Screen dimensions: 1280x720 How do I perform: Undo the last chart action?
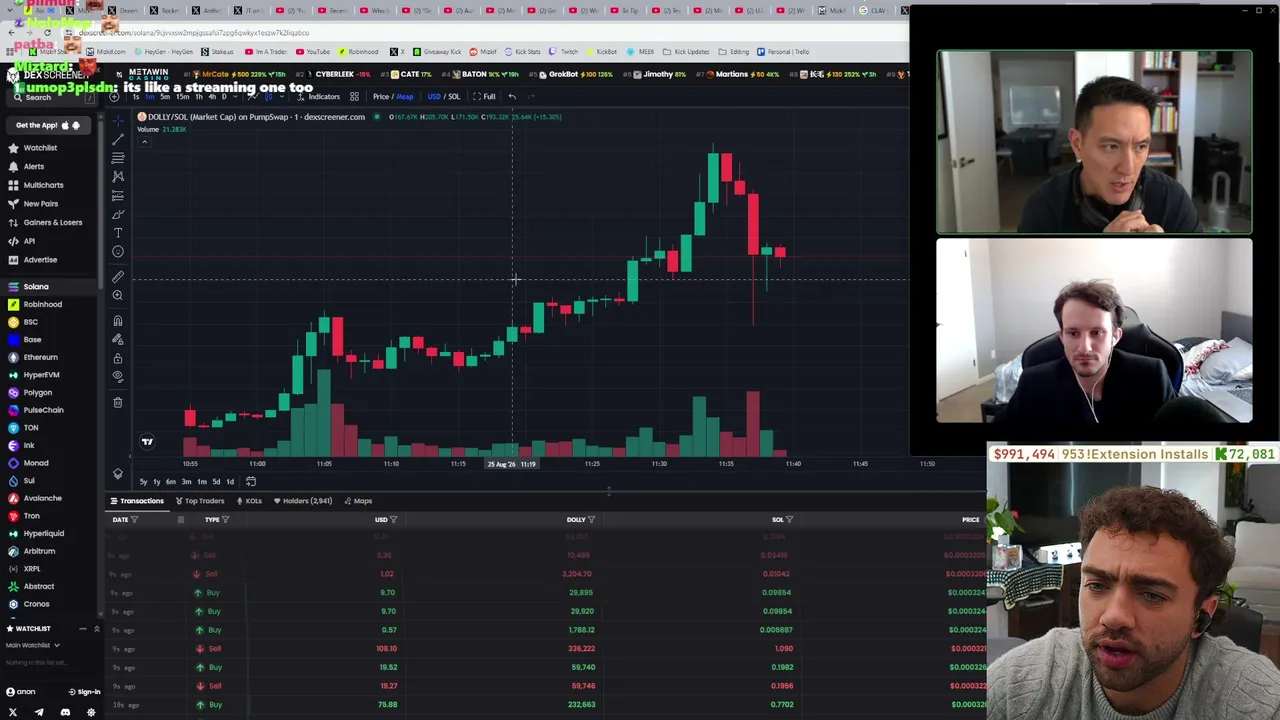pos(512,97)
